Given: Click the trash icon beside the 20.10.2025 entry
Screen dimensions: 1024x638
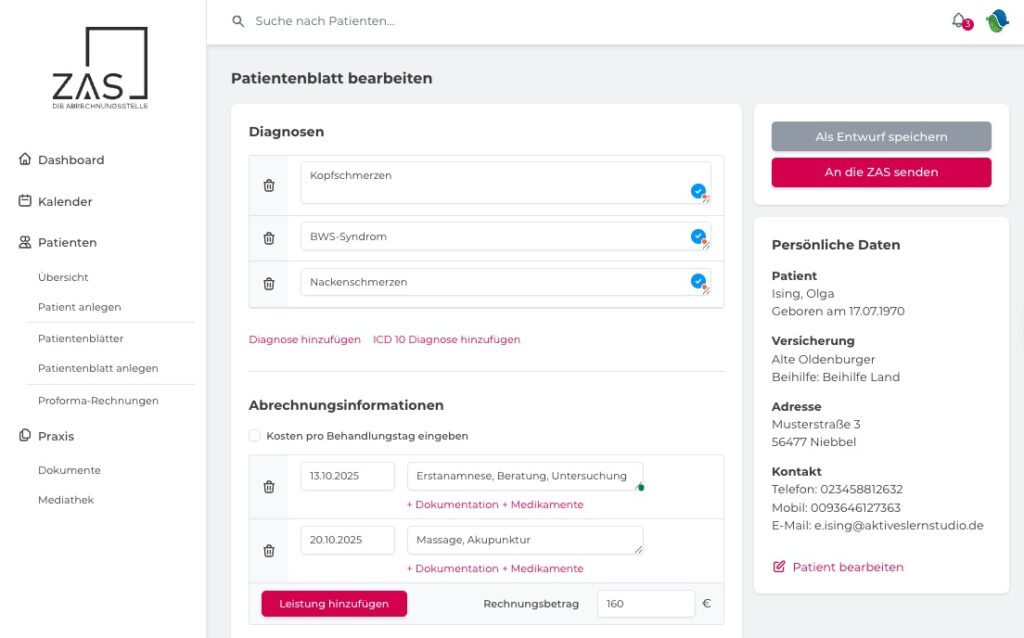Looking at the screenshot, I should [x=268, y=550].
